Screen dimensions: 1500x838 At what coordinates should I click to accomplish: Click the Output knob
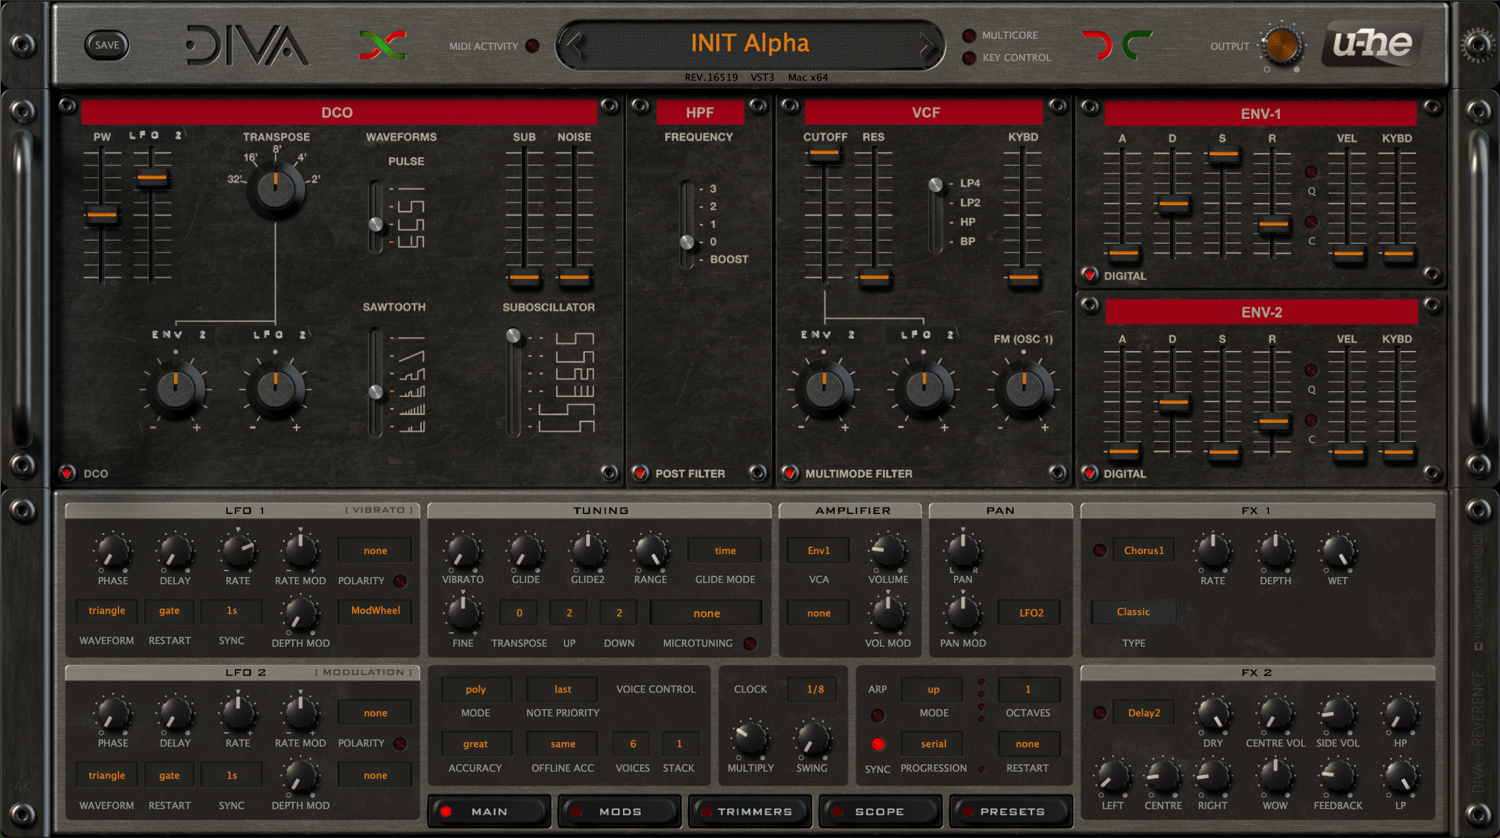point(1281,45)
